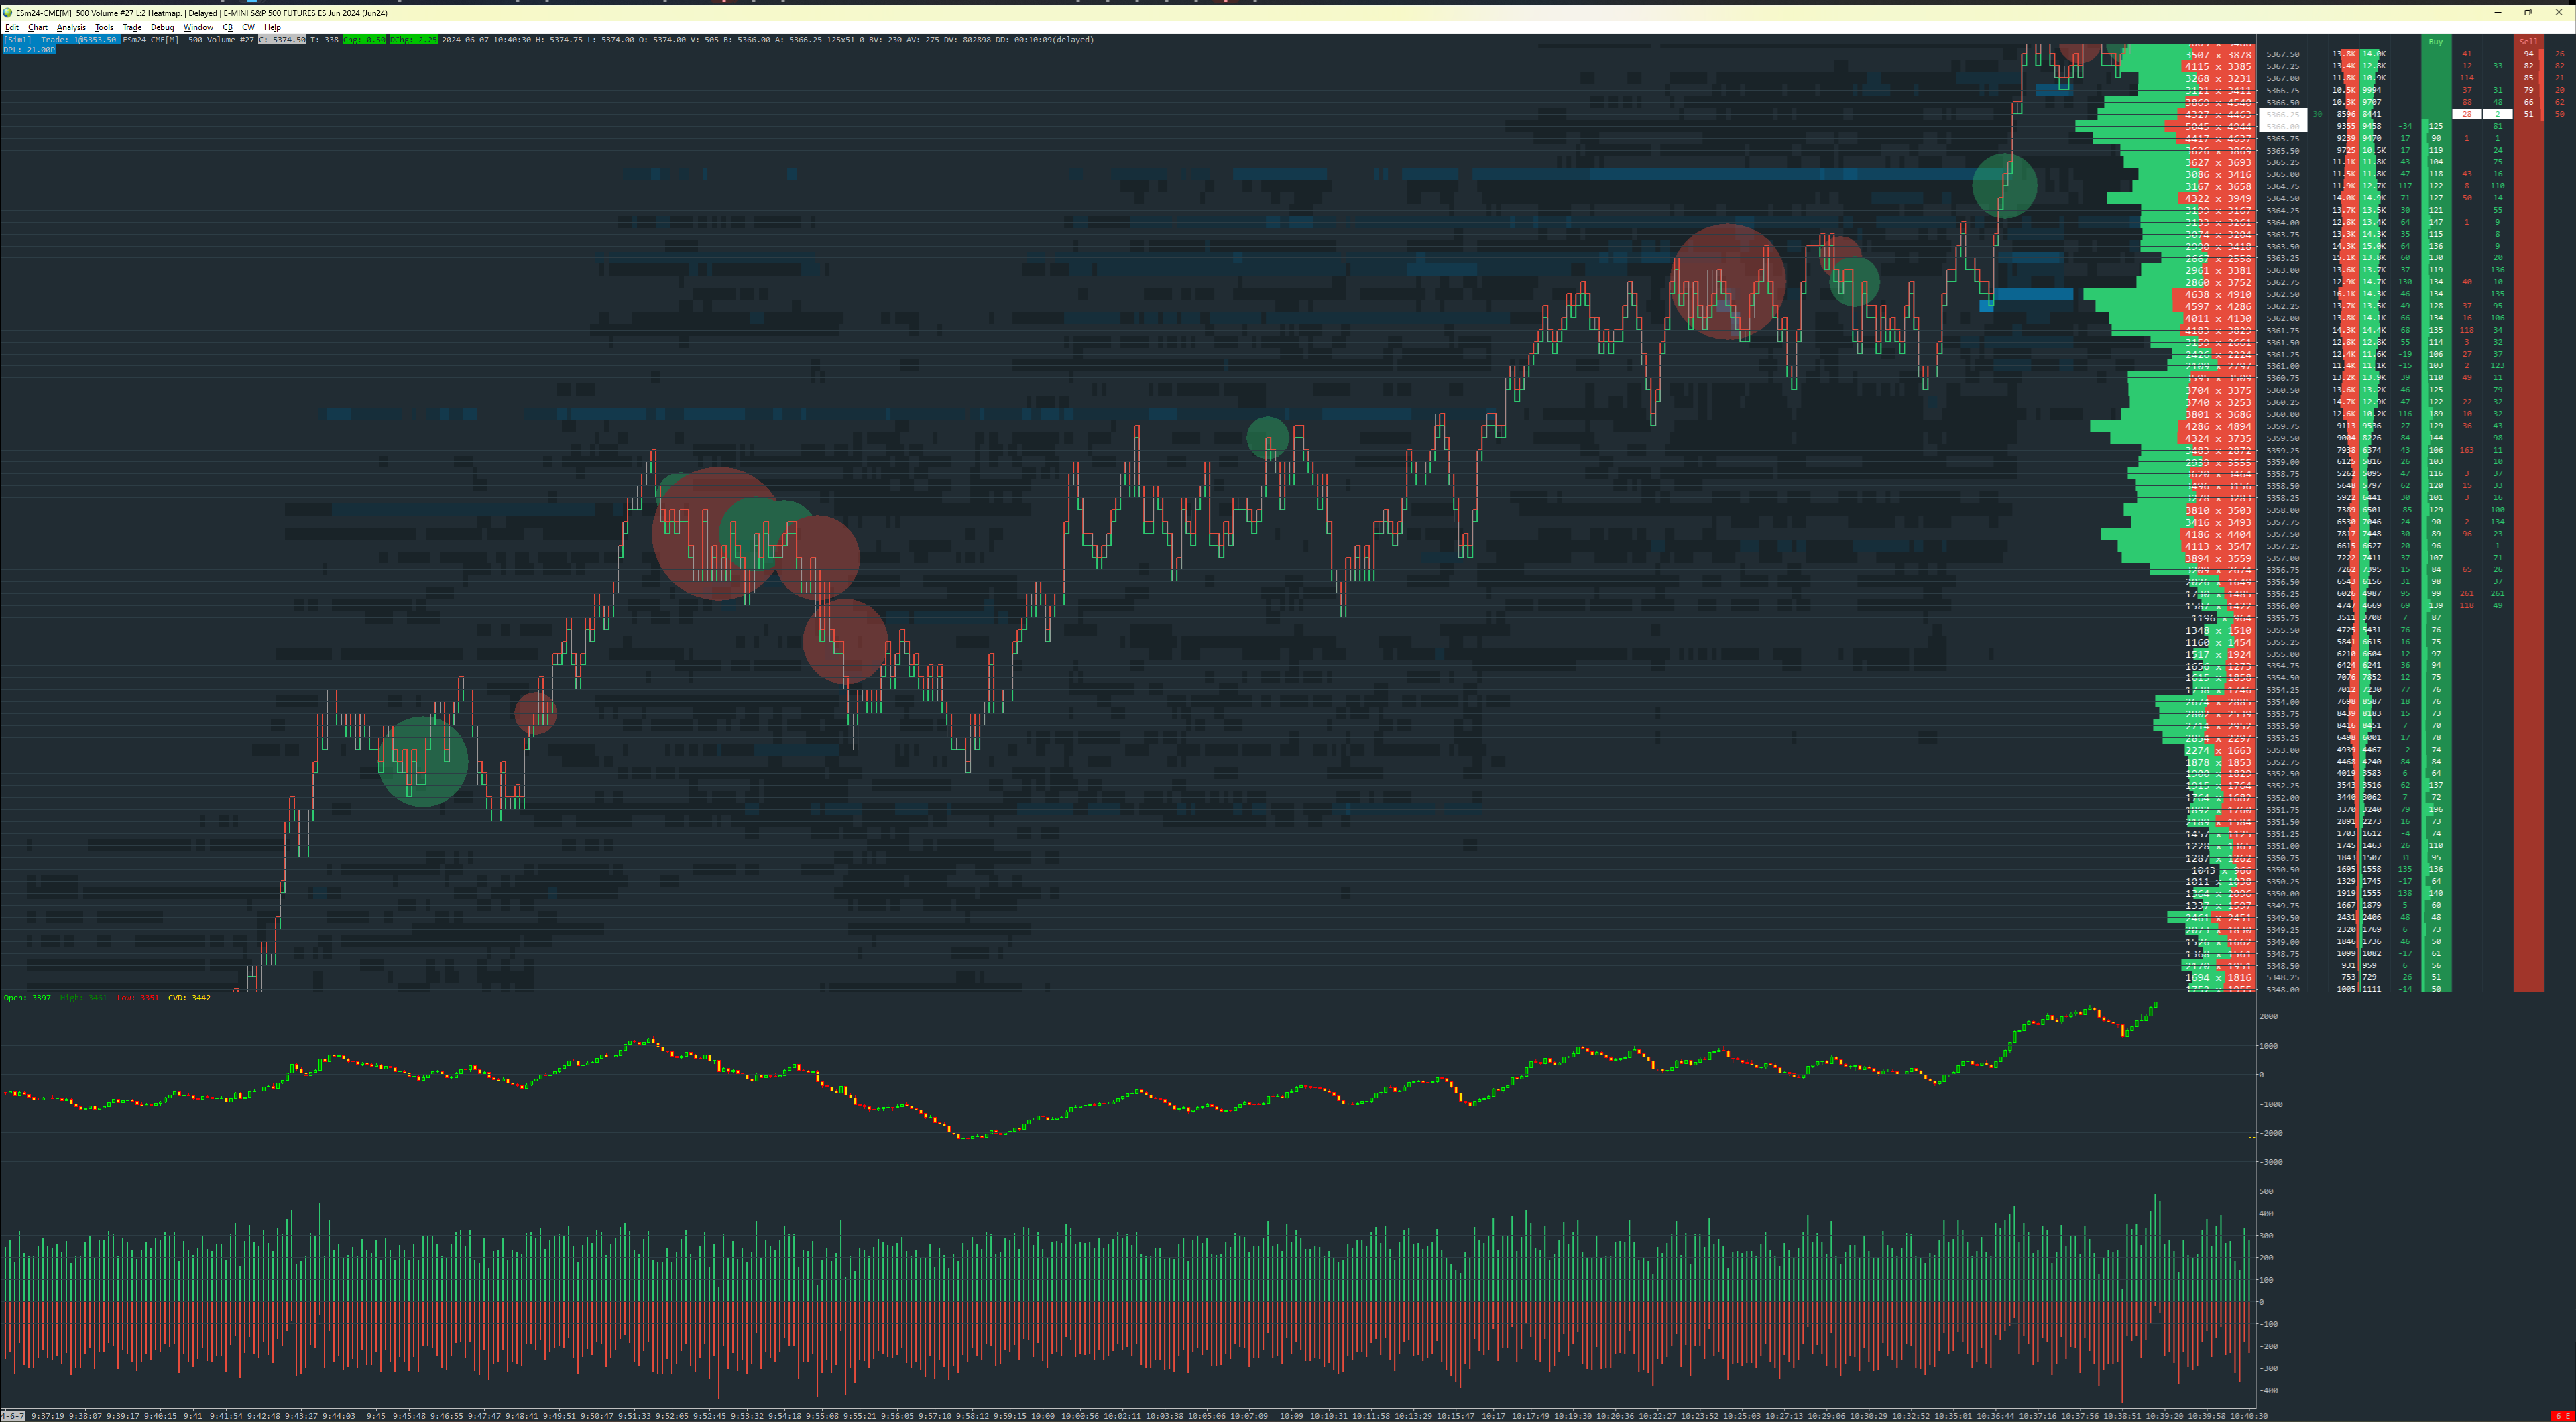This screenshot has width=2576, height=1422.
Task: Click the 5366.25 price cell in ladder
Action: click(x=2283, y=115)
